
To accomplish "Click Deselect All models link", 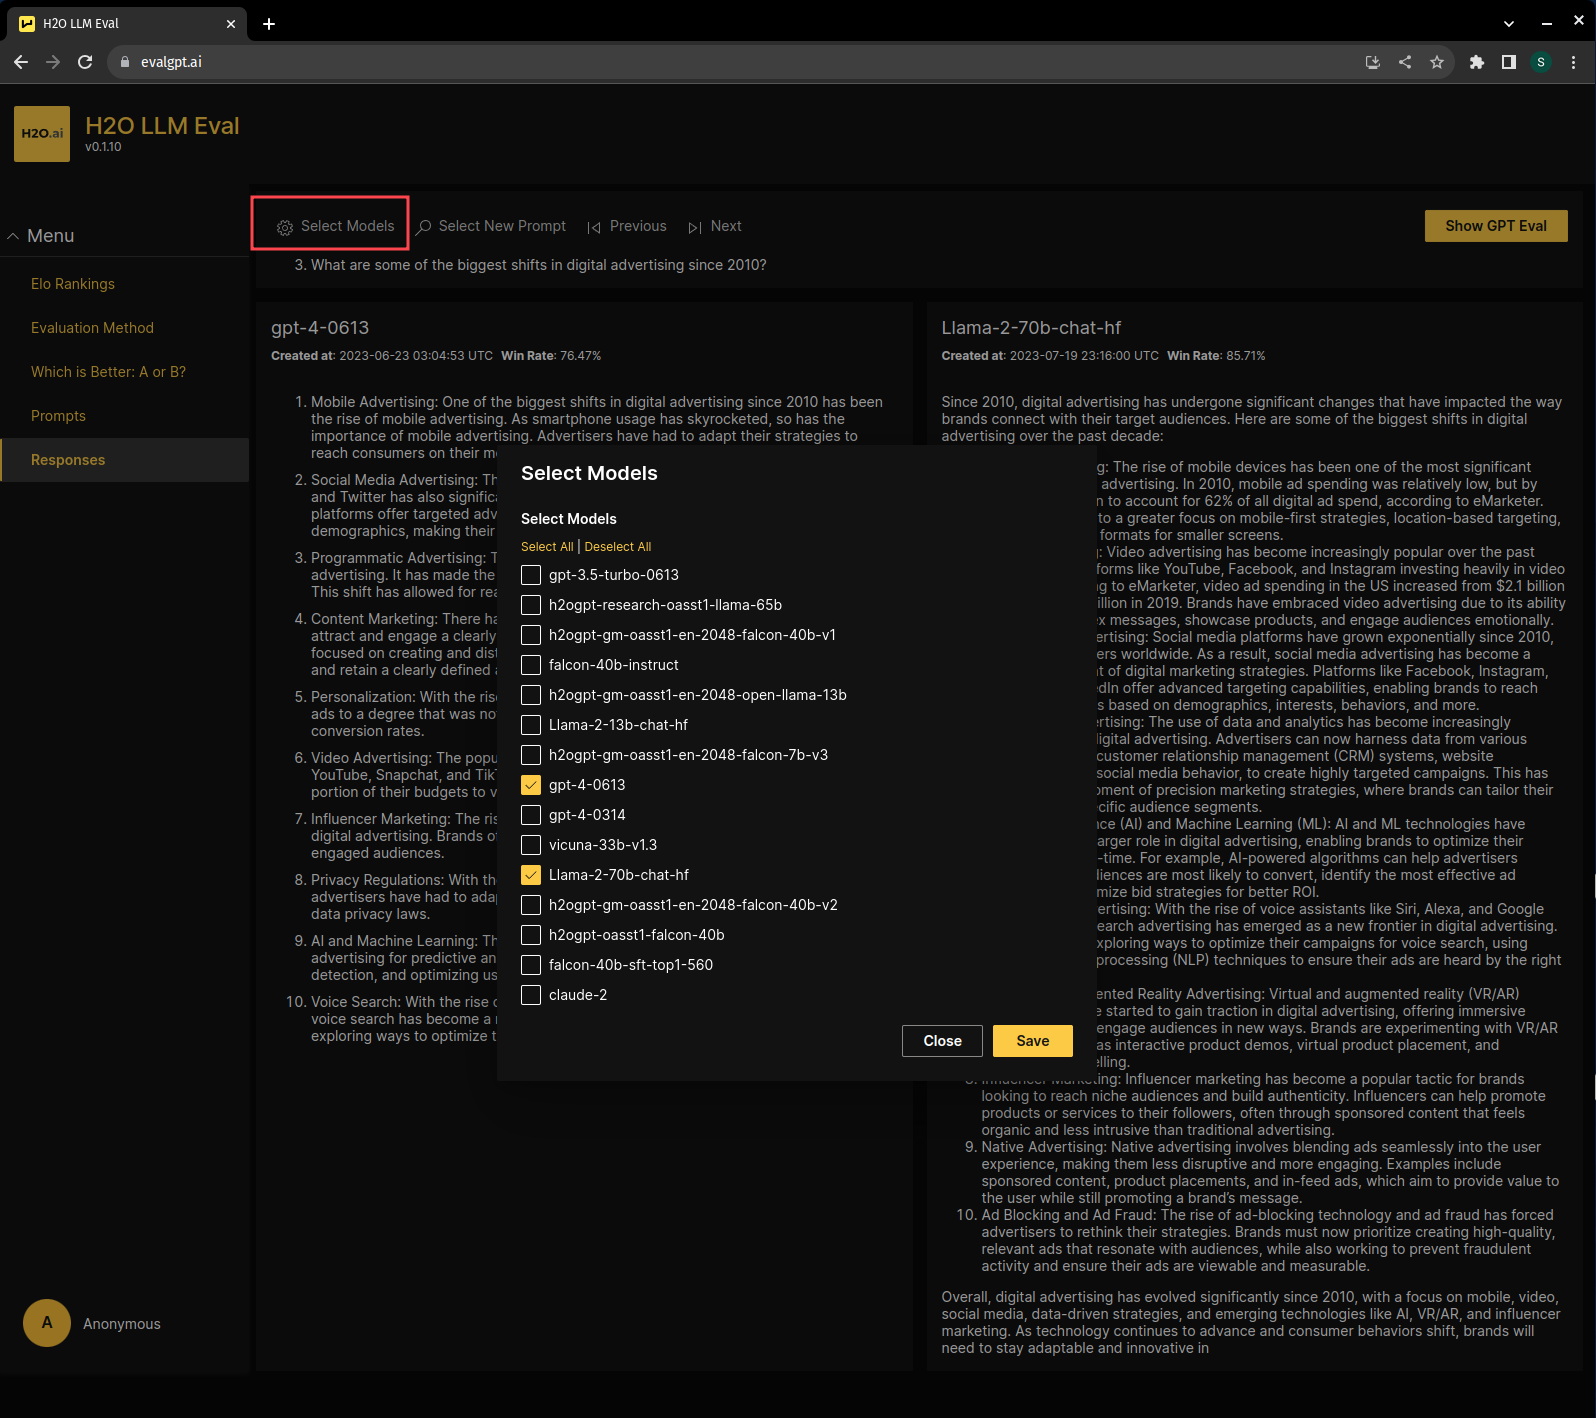I will pos(618,547).
